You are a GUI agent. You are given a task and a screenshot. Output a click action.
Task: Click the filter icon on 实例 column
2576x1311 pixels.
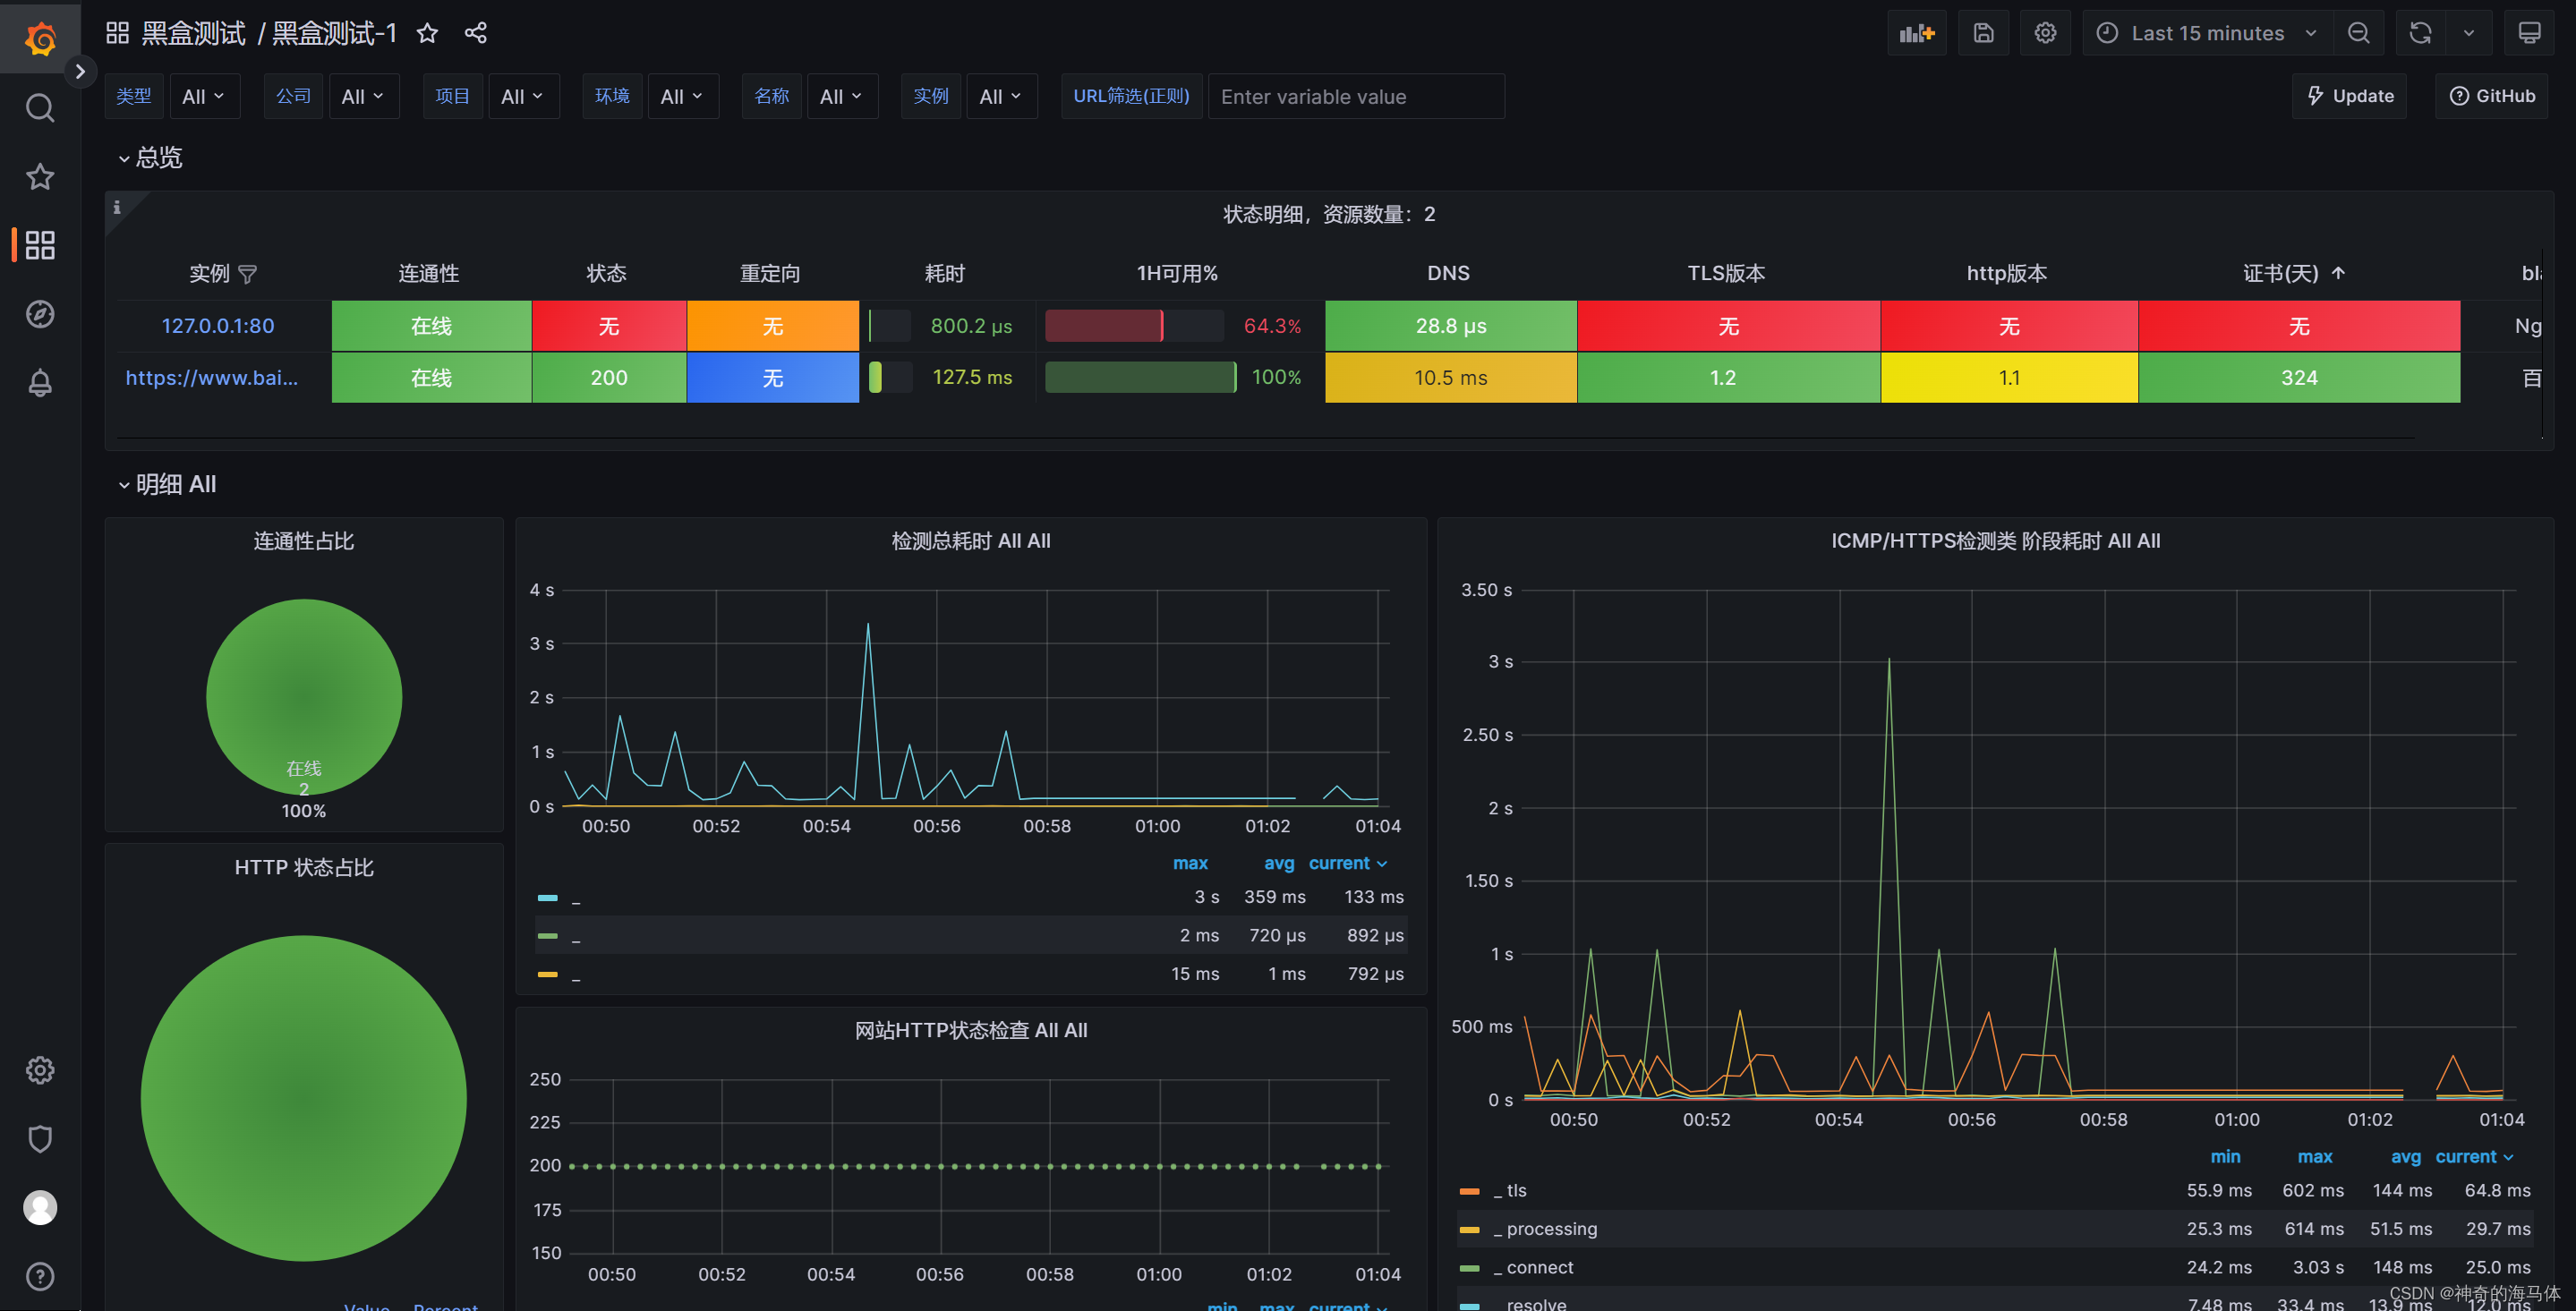pyautogui.click(x=248, y=274)
